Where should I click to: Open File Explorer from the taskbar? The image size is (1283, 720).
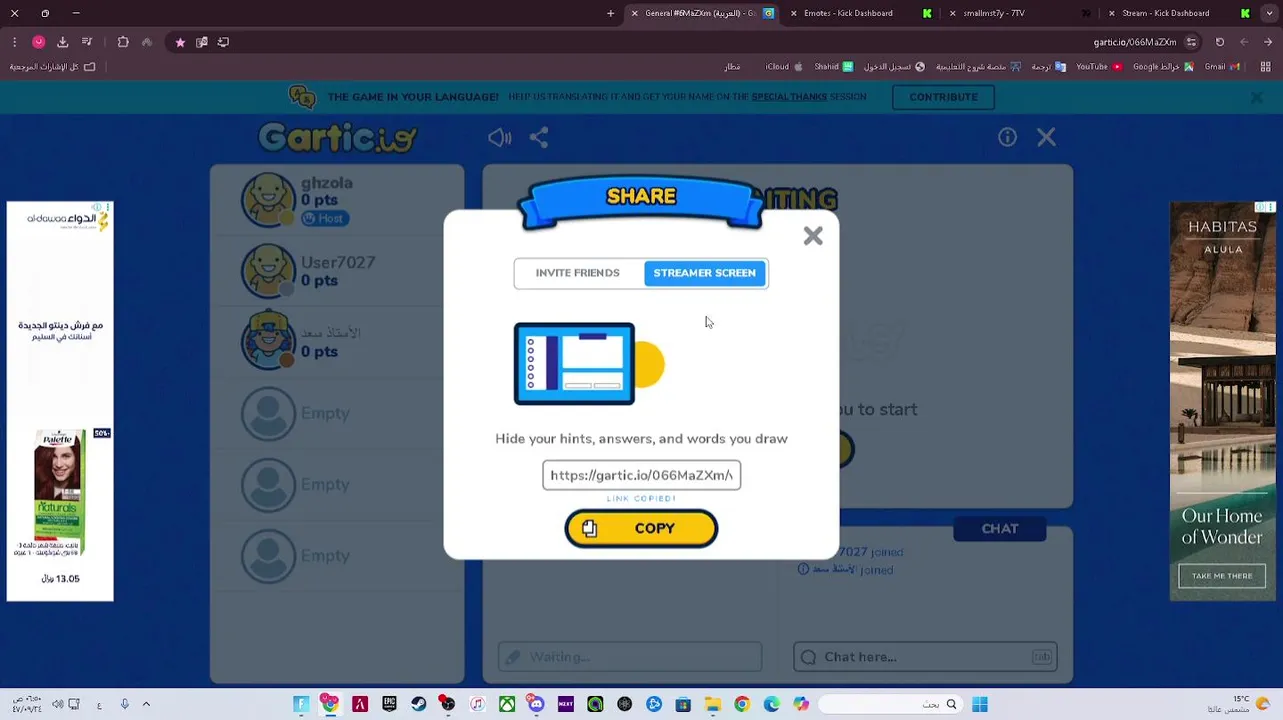(x=712, y=704)
